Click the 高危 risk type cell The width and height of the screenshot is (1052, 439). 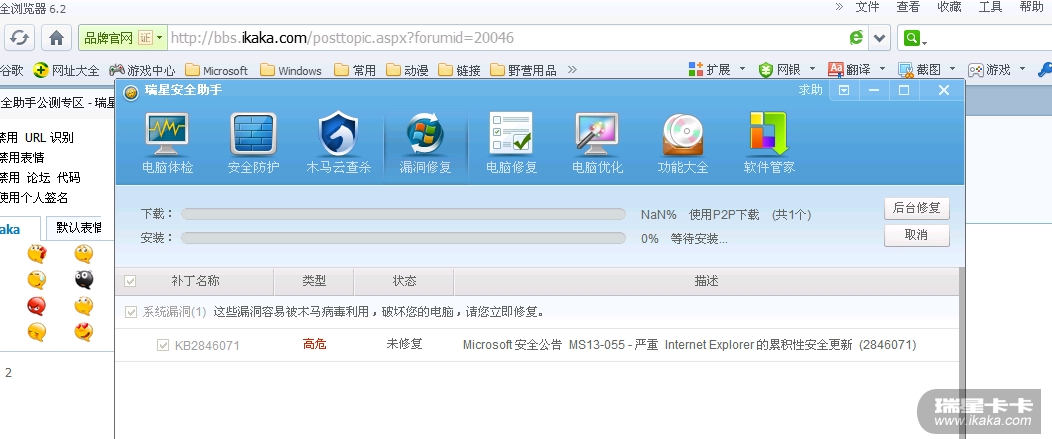(x=314, y=344)
